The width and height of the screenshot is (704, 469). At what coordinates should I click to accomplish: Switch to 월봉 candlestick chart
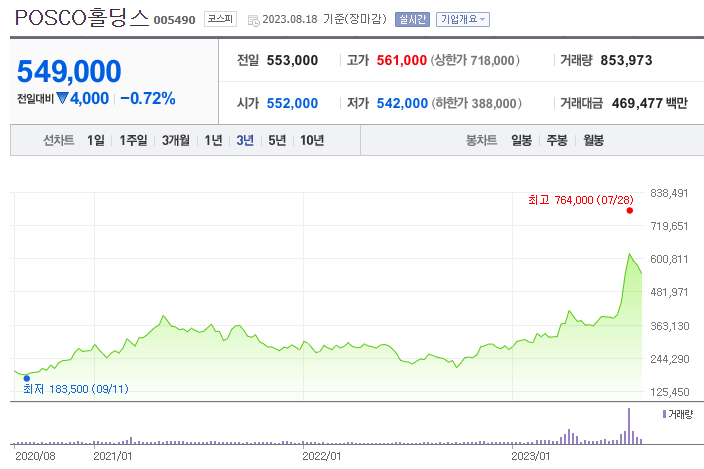pos(593,140)
